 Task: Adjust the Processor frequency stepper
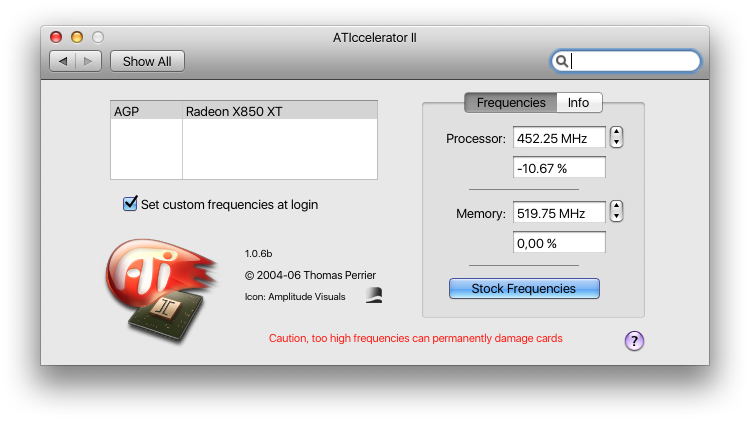click(616, 137)
